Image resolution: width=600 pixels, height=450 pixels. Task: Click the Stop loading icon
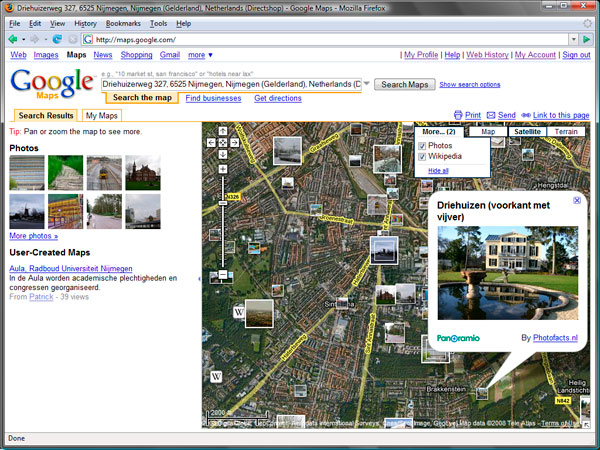click(x=72, y=39)
